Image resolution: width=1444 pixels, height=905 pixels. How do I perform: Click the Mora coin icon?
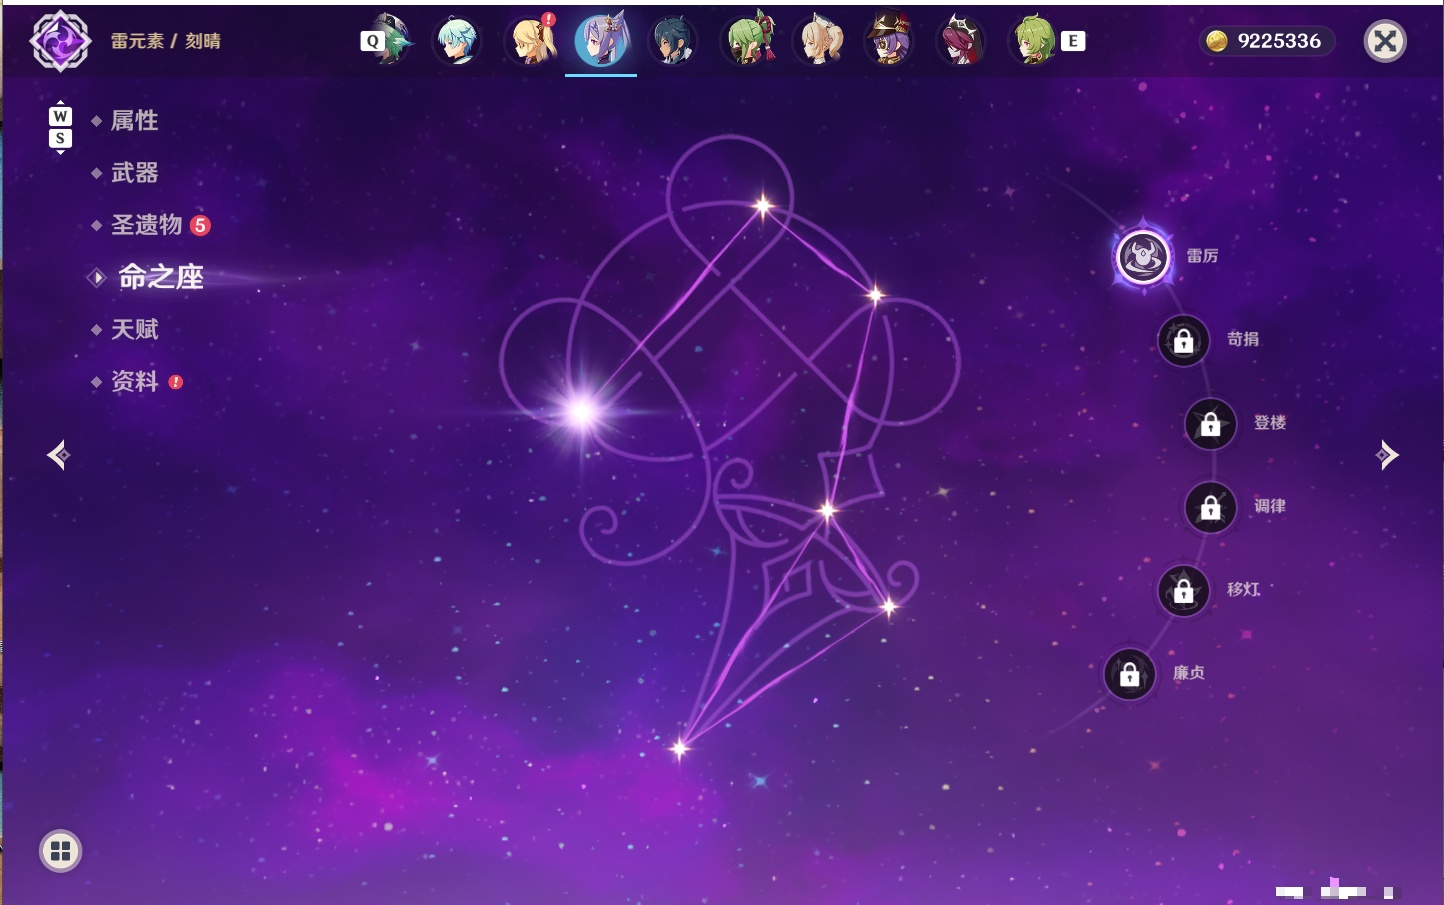(1216, 41)
